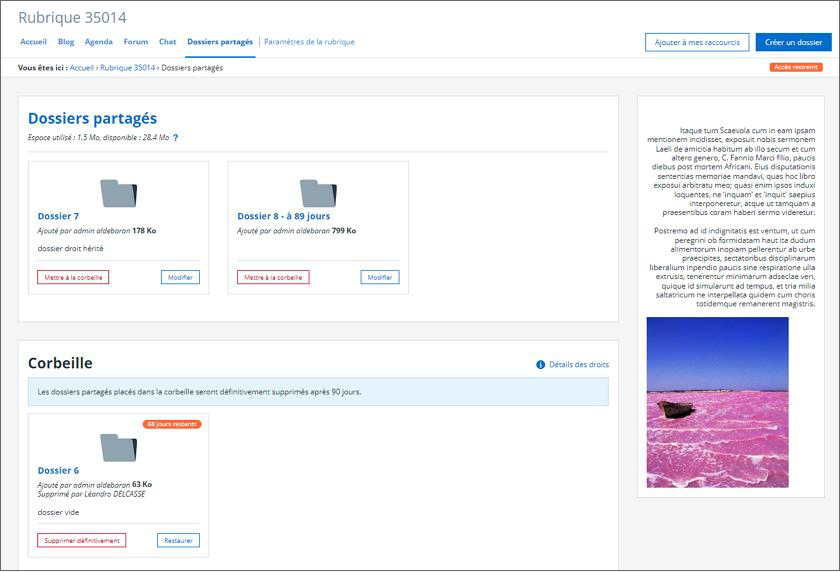Click Modifier on Dossier 8

coord(380,277)
